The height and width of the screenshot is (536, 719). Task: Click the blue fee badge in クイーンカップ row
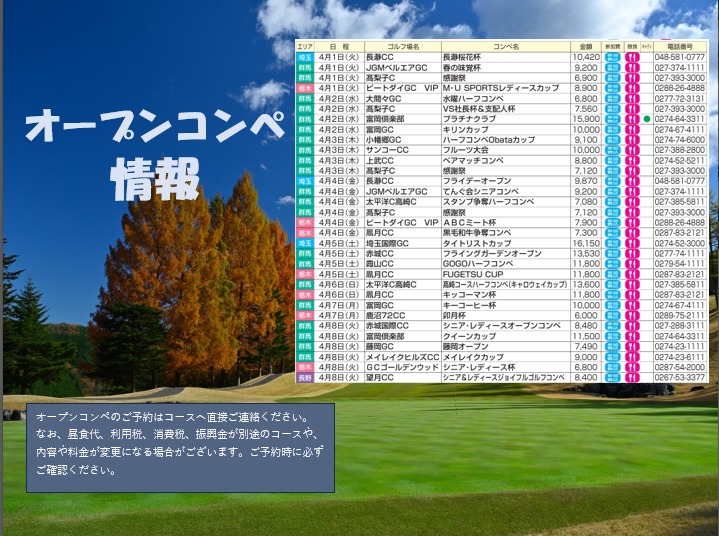(613, 336)
